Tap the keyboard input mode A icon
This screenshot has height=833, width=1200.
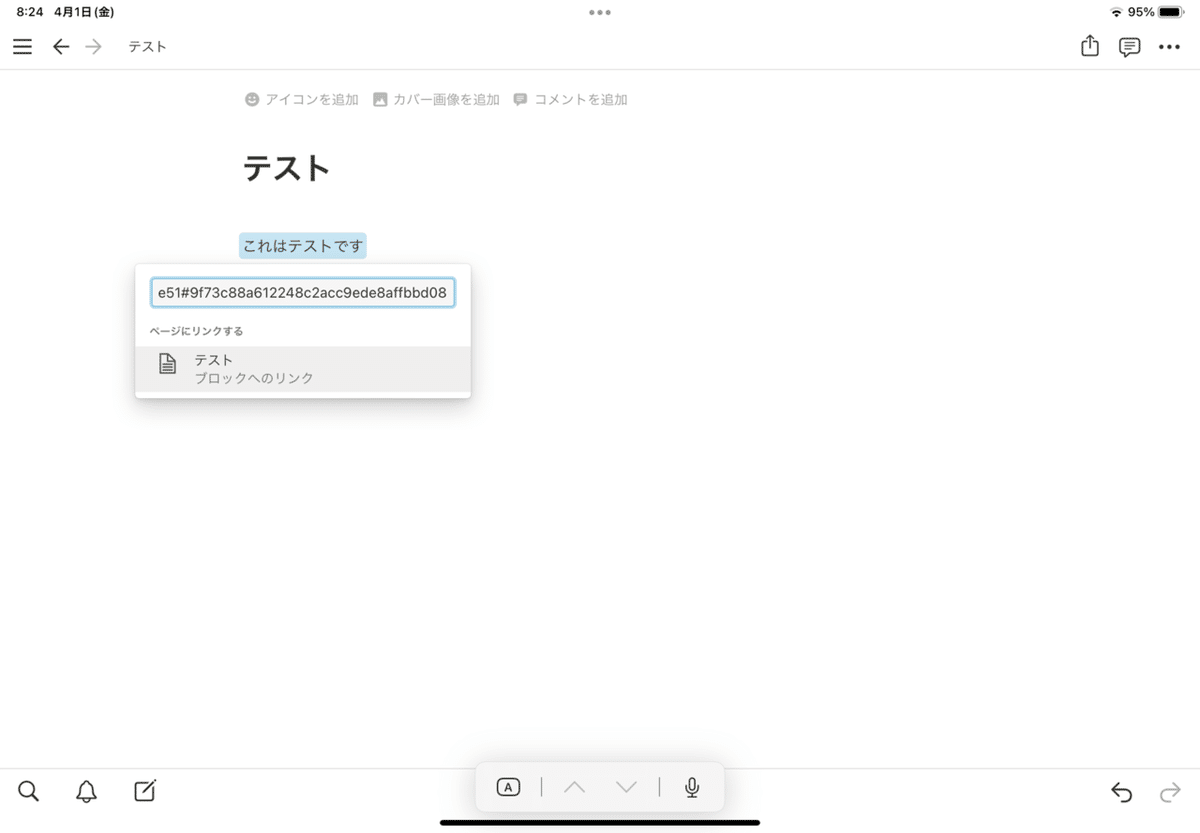coord(508,787)
